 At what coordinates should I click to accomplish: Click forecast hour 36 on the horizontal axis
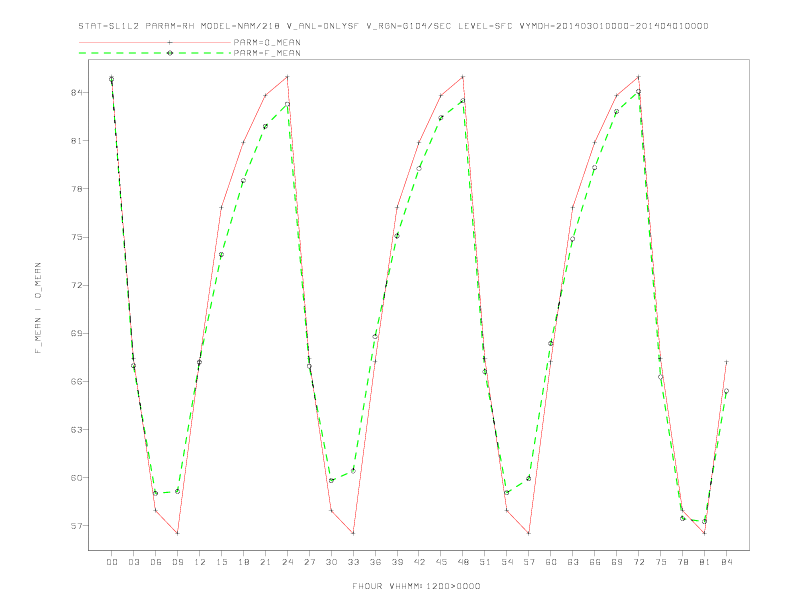375,562
